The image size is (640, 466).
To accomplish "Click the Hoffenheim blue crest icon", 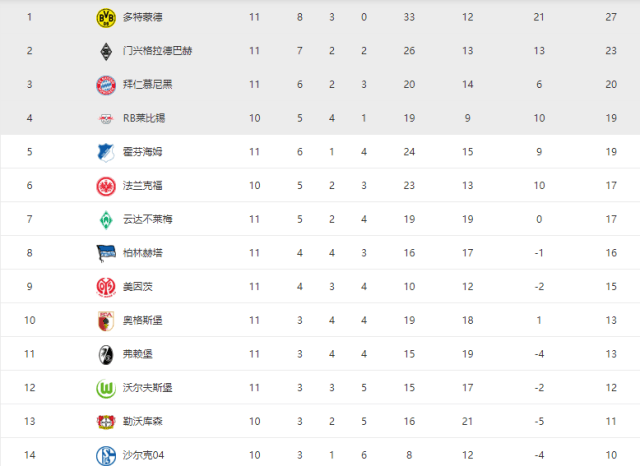I will pos(105,153).
